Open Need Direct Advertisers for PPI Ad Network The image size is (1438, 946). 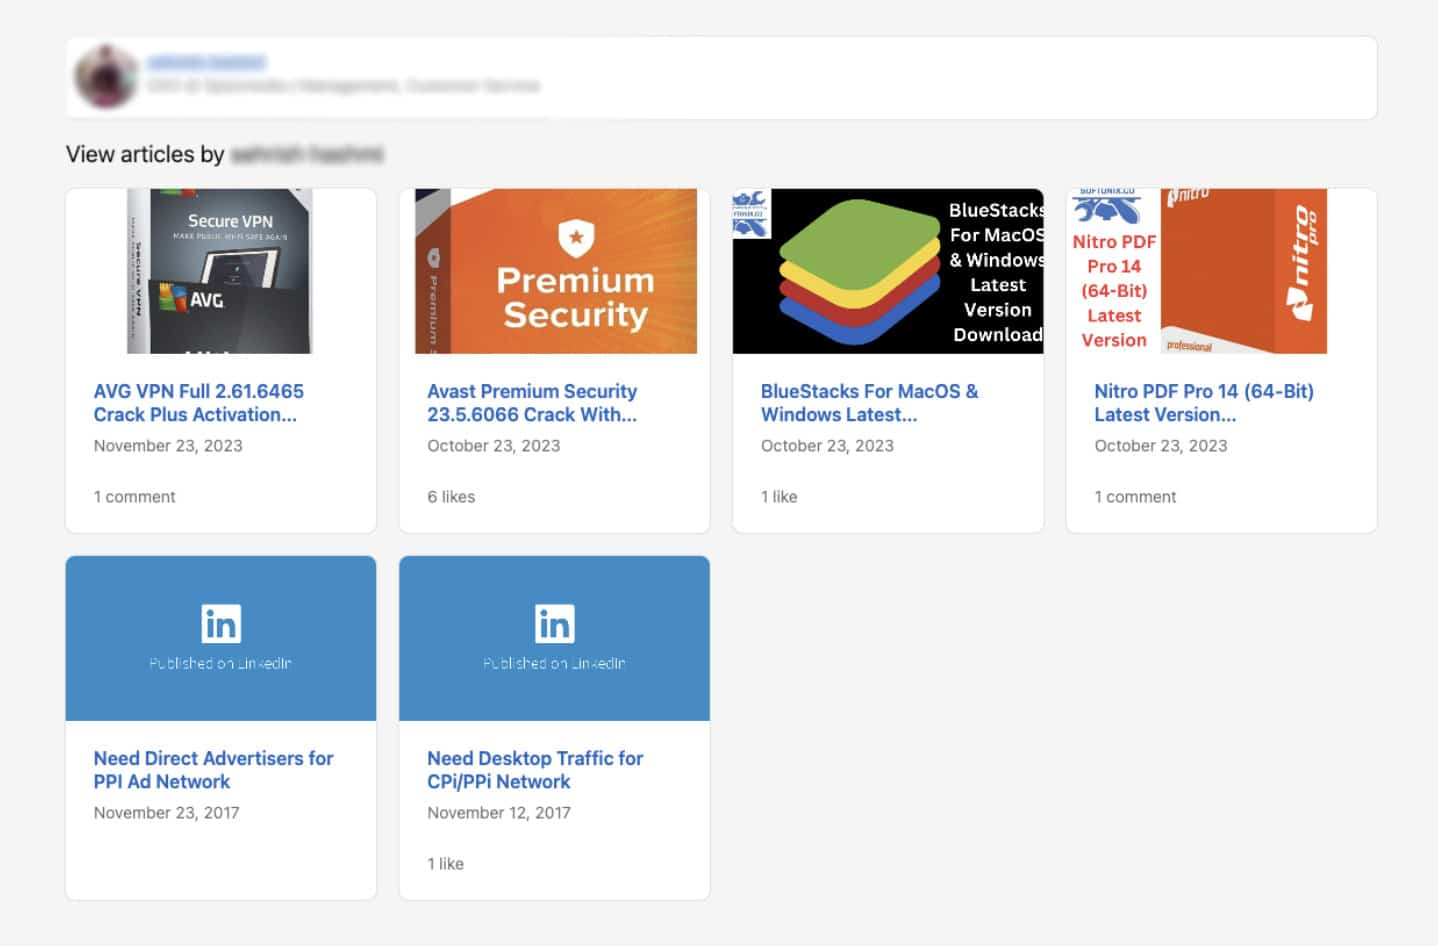pos(213,770)
